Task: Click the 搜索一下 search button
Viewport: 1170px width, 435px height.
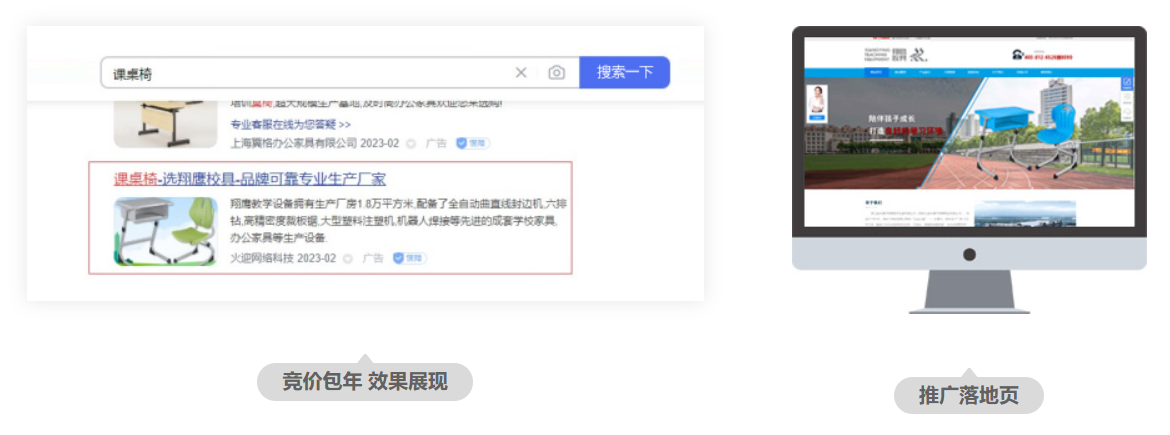Action: coord(624,73)
